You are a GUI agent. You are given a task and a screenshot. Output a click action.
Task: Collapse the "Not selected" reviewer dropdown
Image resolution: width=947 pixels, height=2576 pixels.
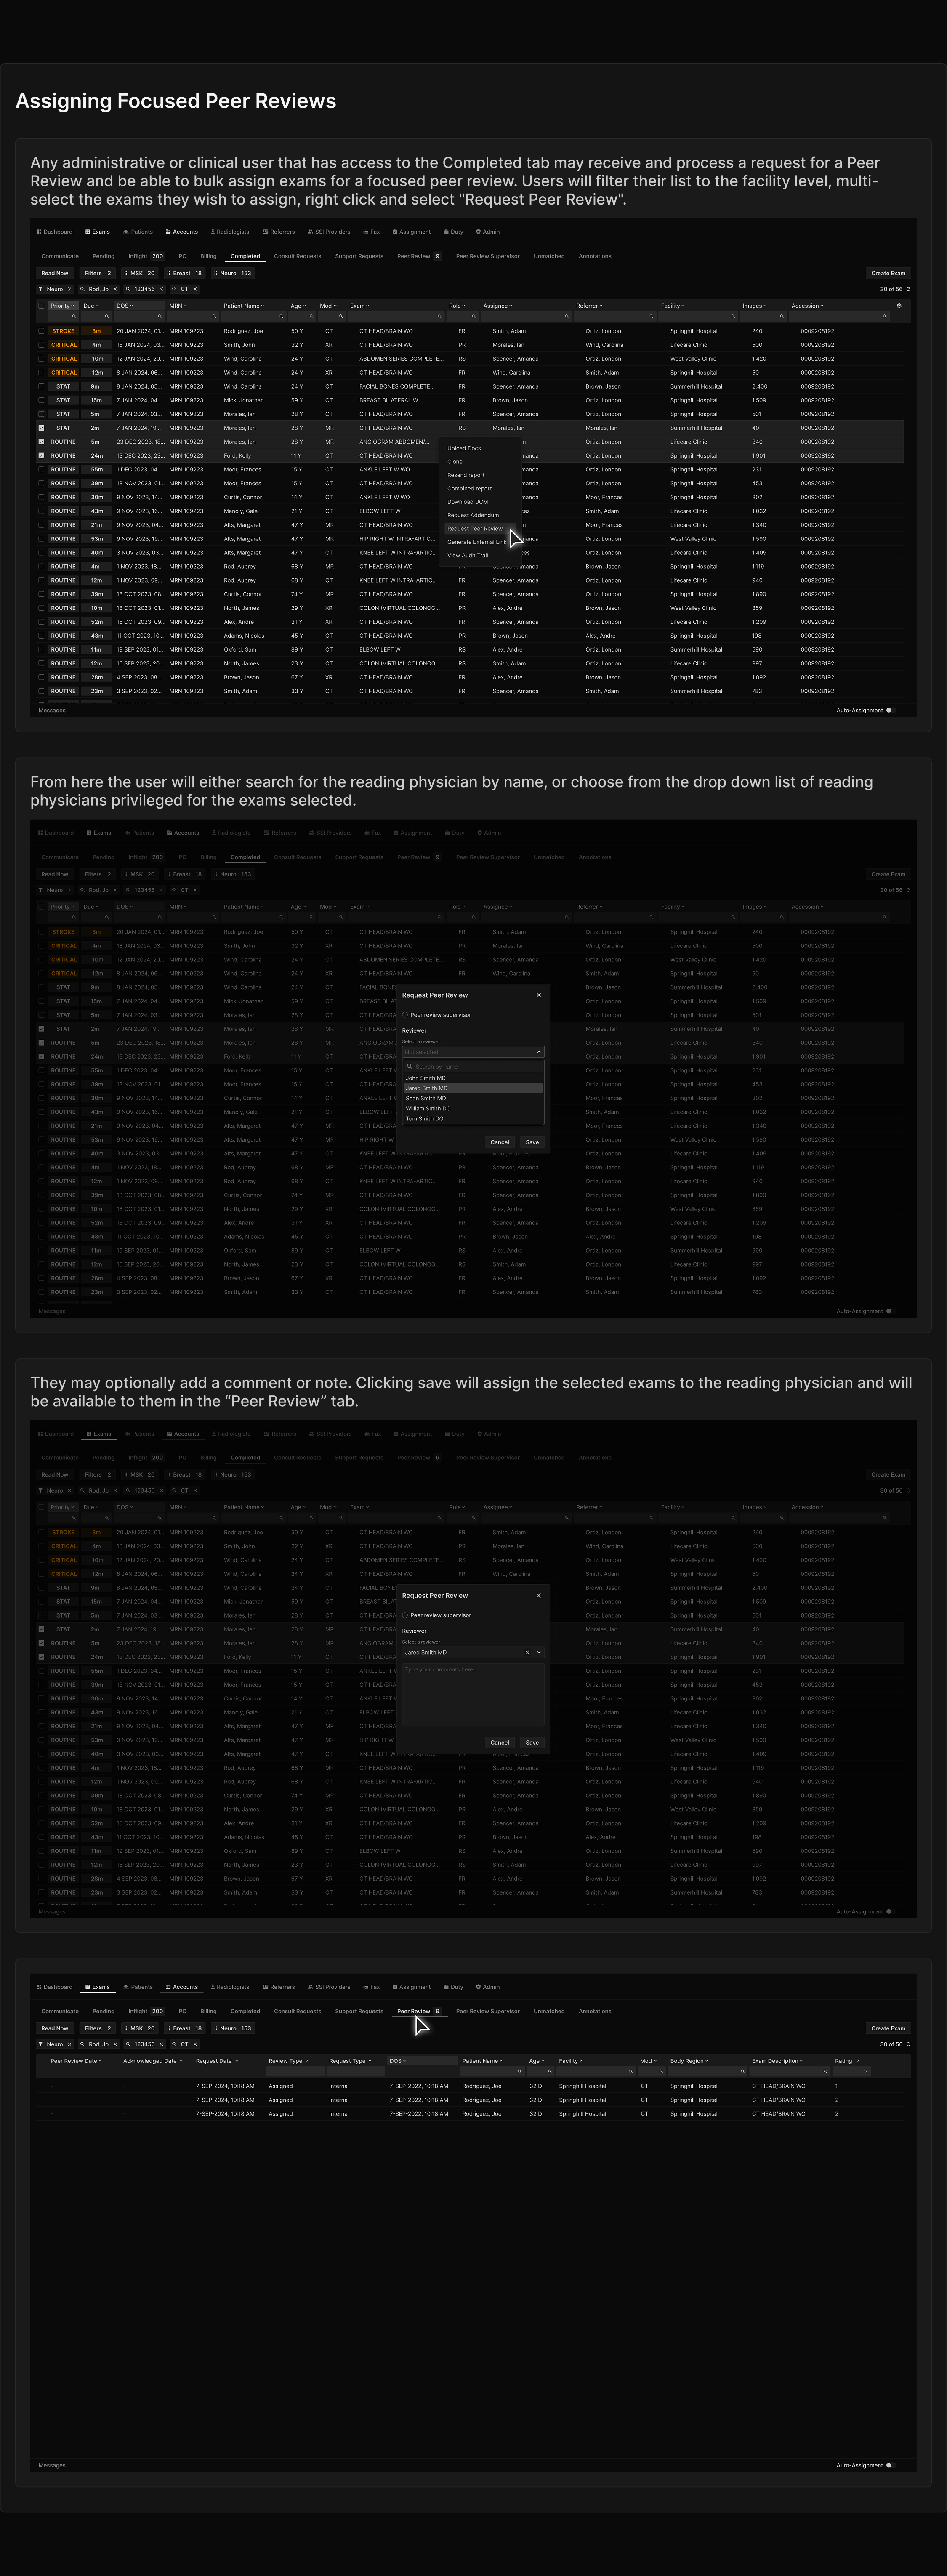[x=539, y=1052]
